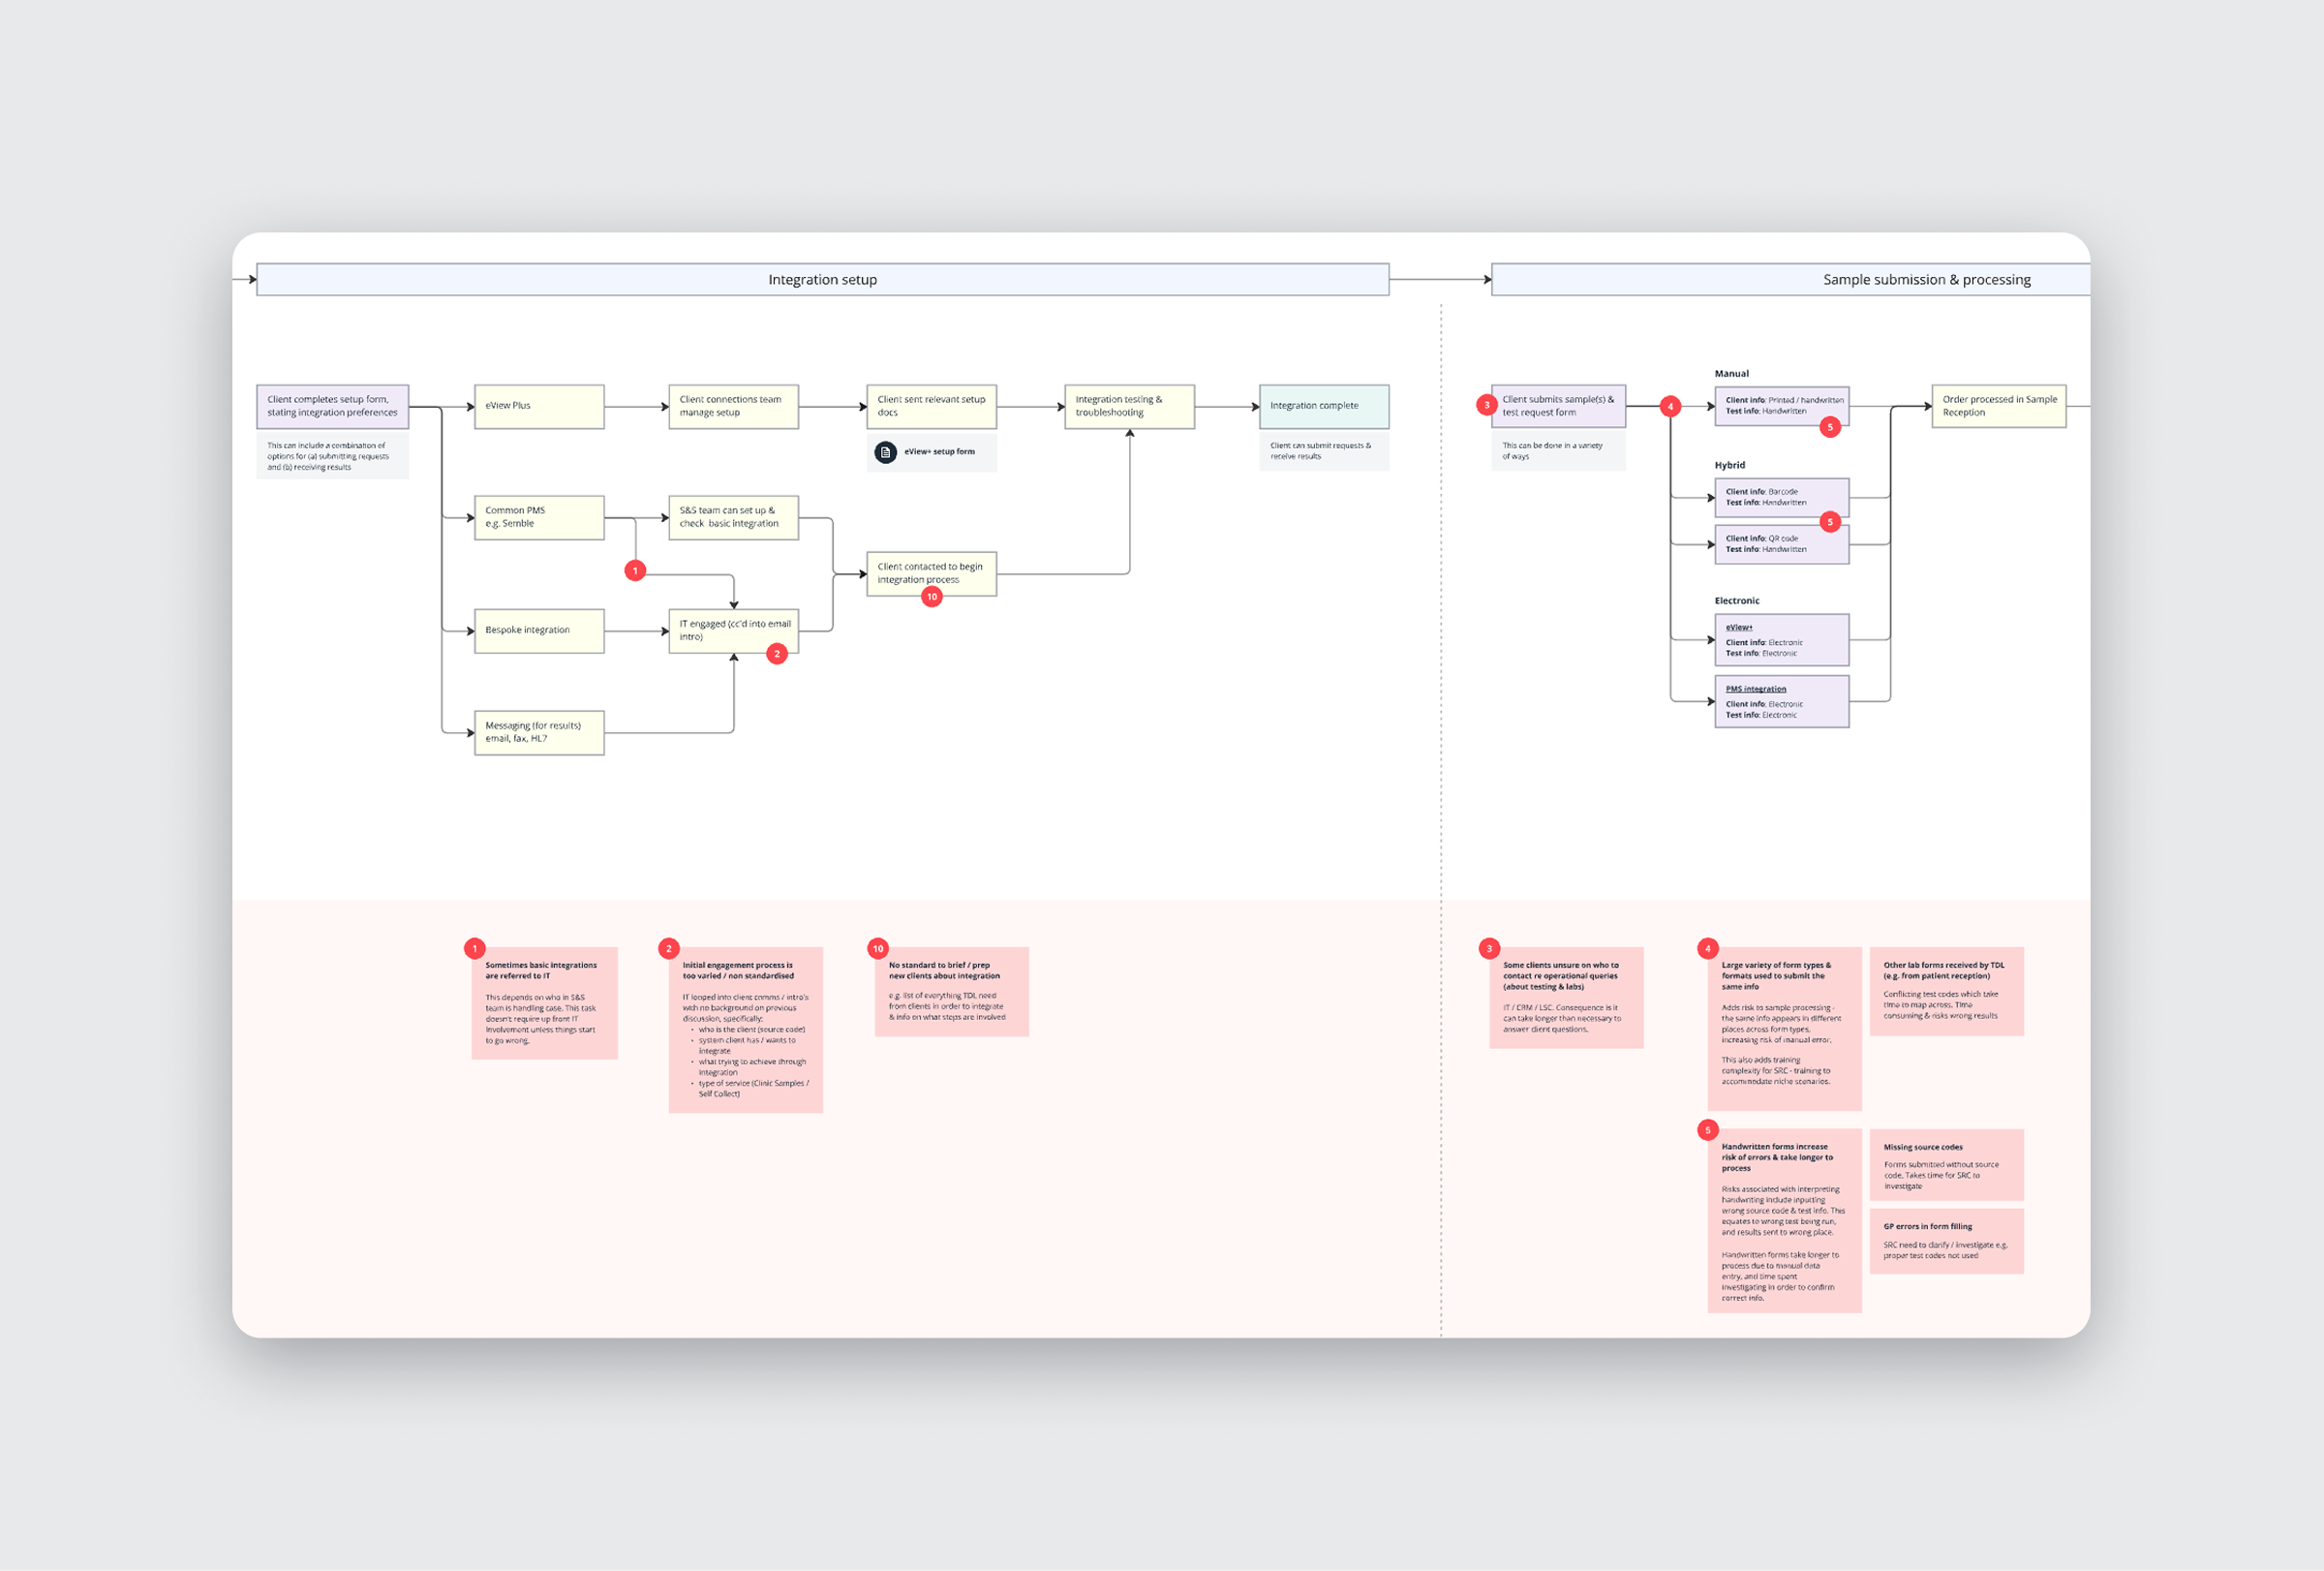Select the Manual section heading

[1732, 374]
